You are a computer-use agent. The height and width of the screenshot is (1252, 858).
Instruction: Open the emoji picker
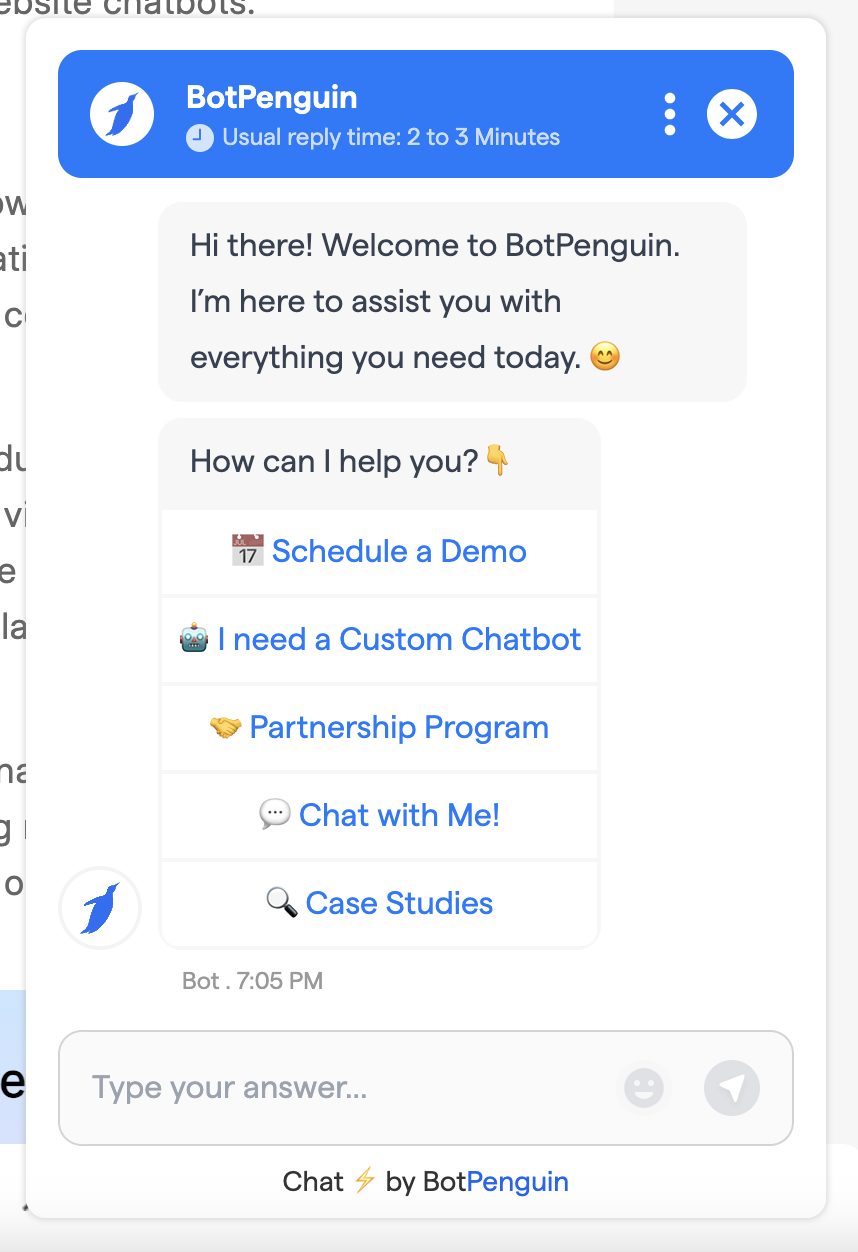pos(644,1087)
